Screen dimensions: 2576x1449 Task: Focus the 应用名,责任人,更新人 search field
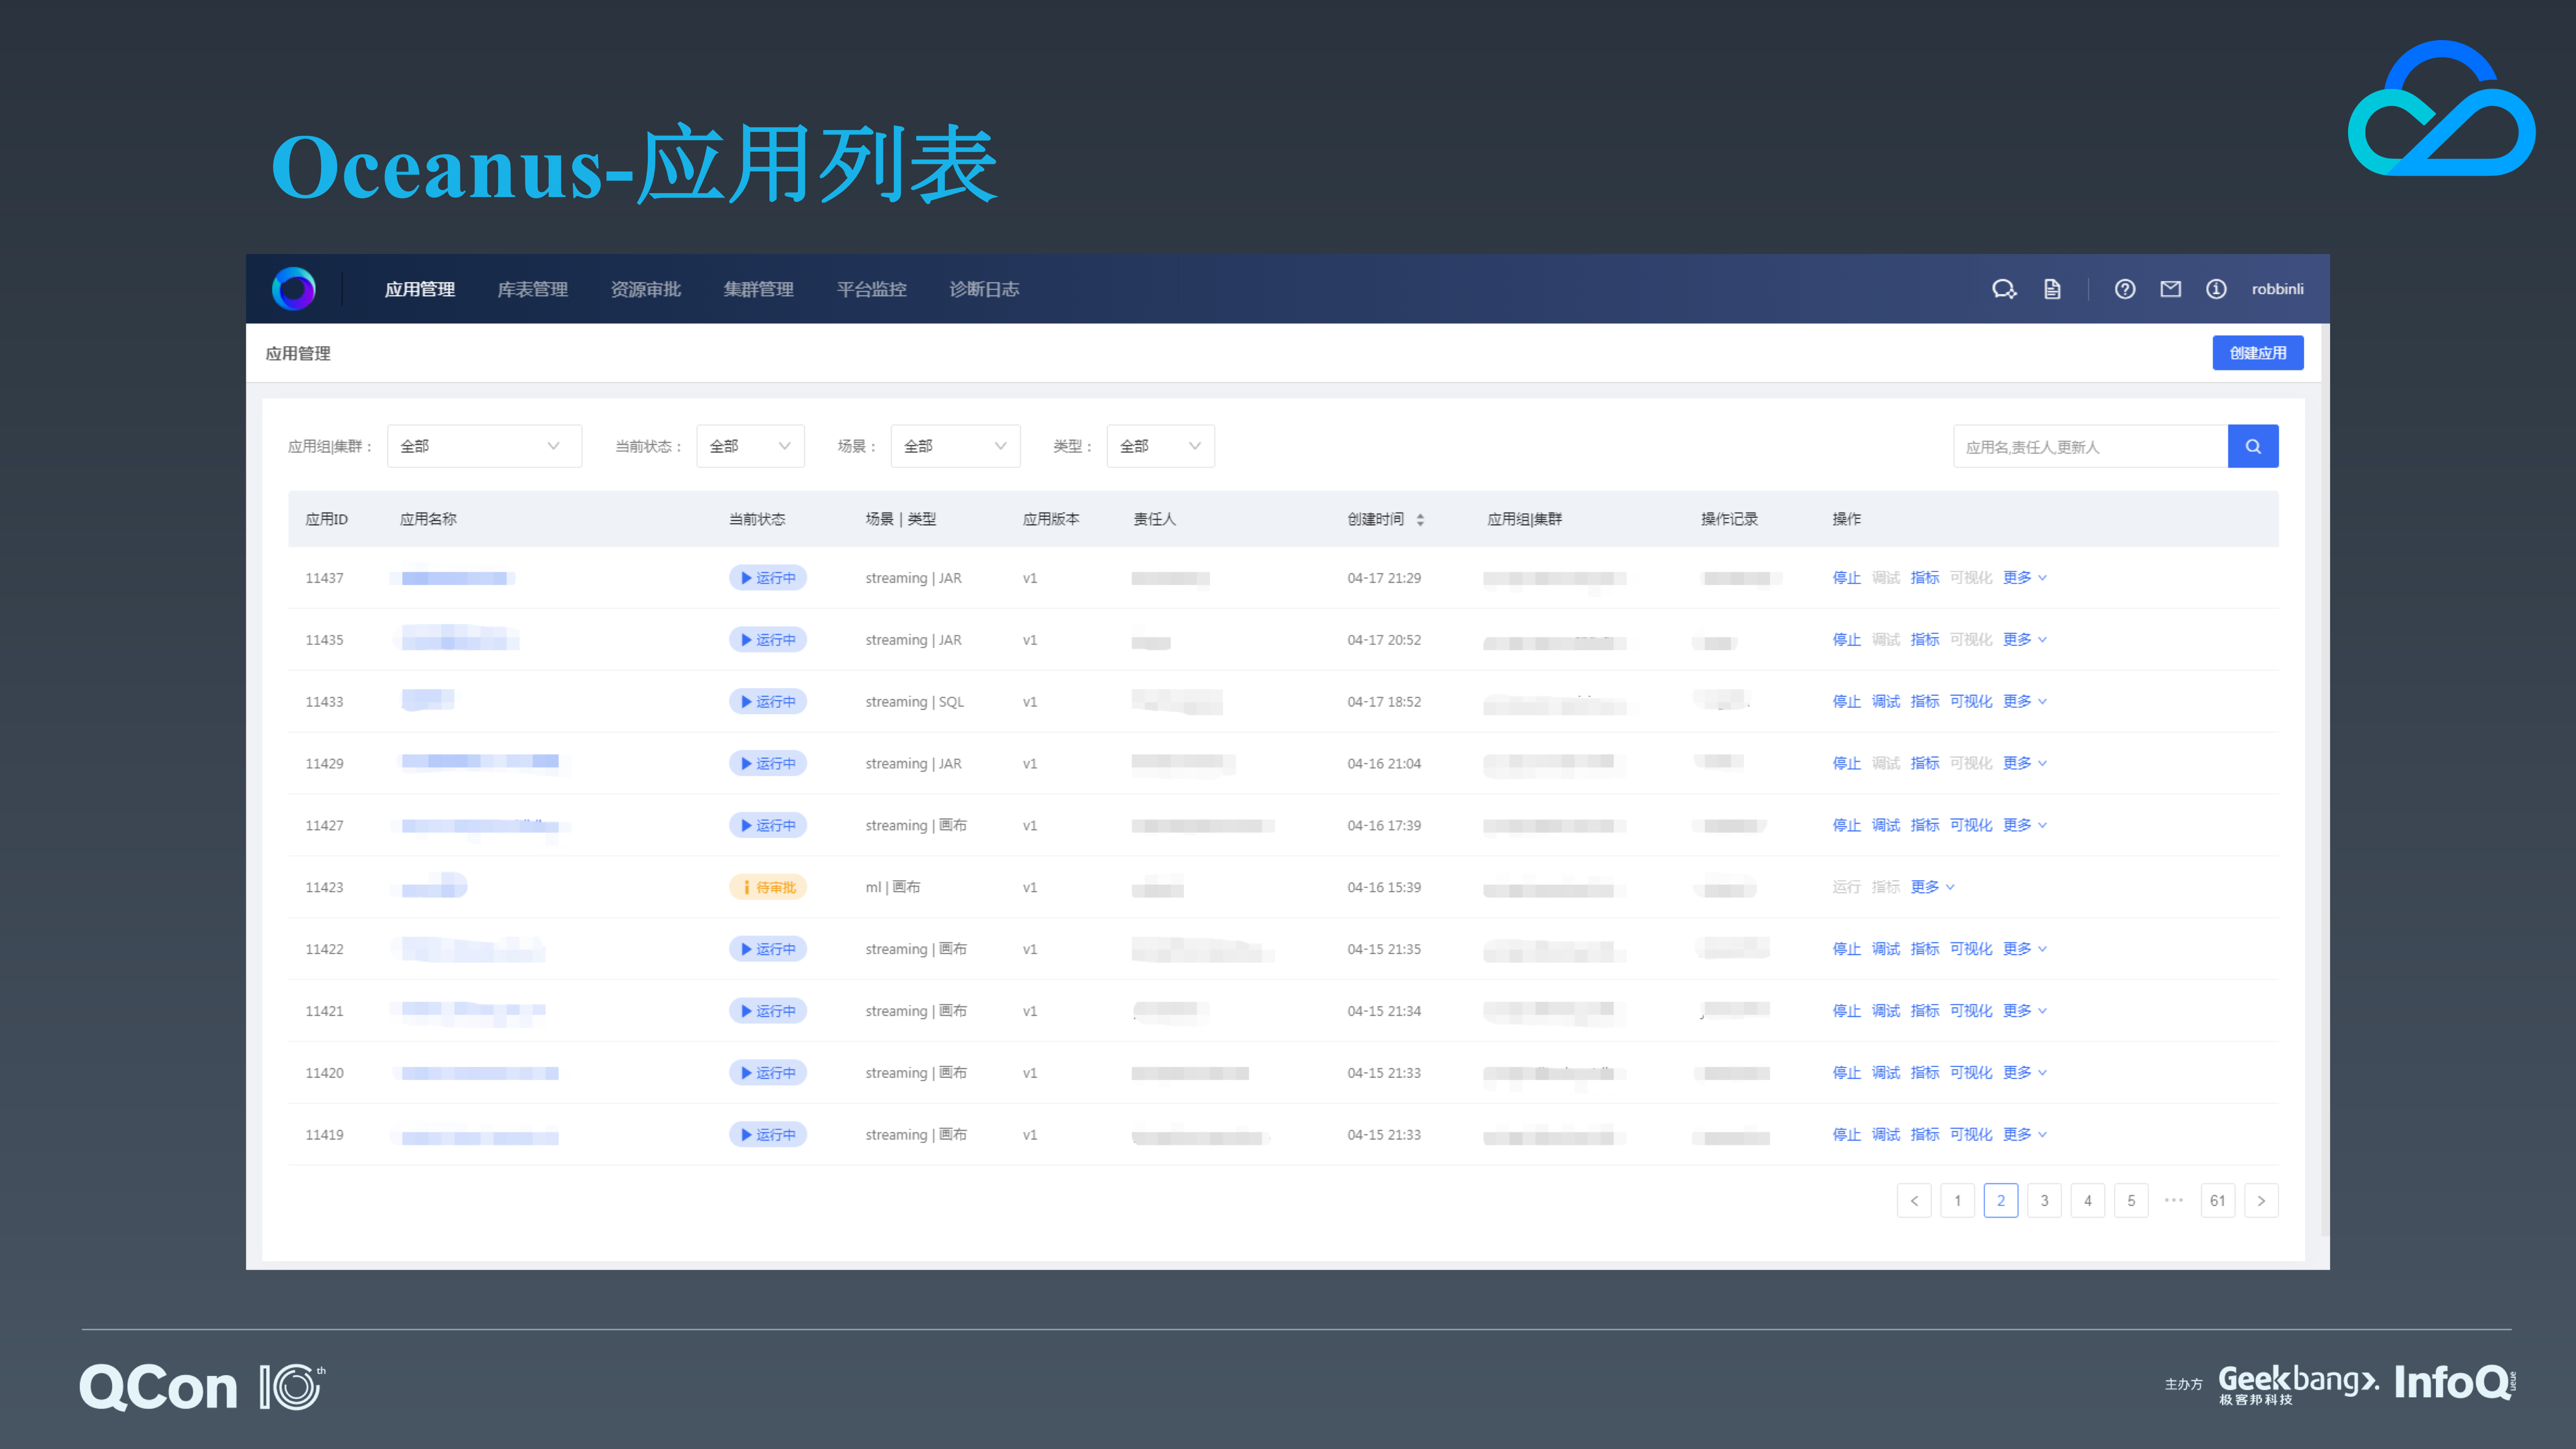tap(2090, 446)
